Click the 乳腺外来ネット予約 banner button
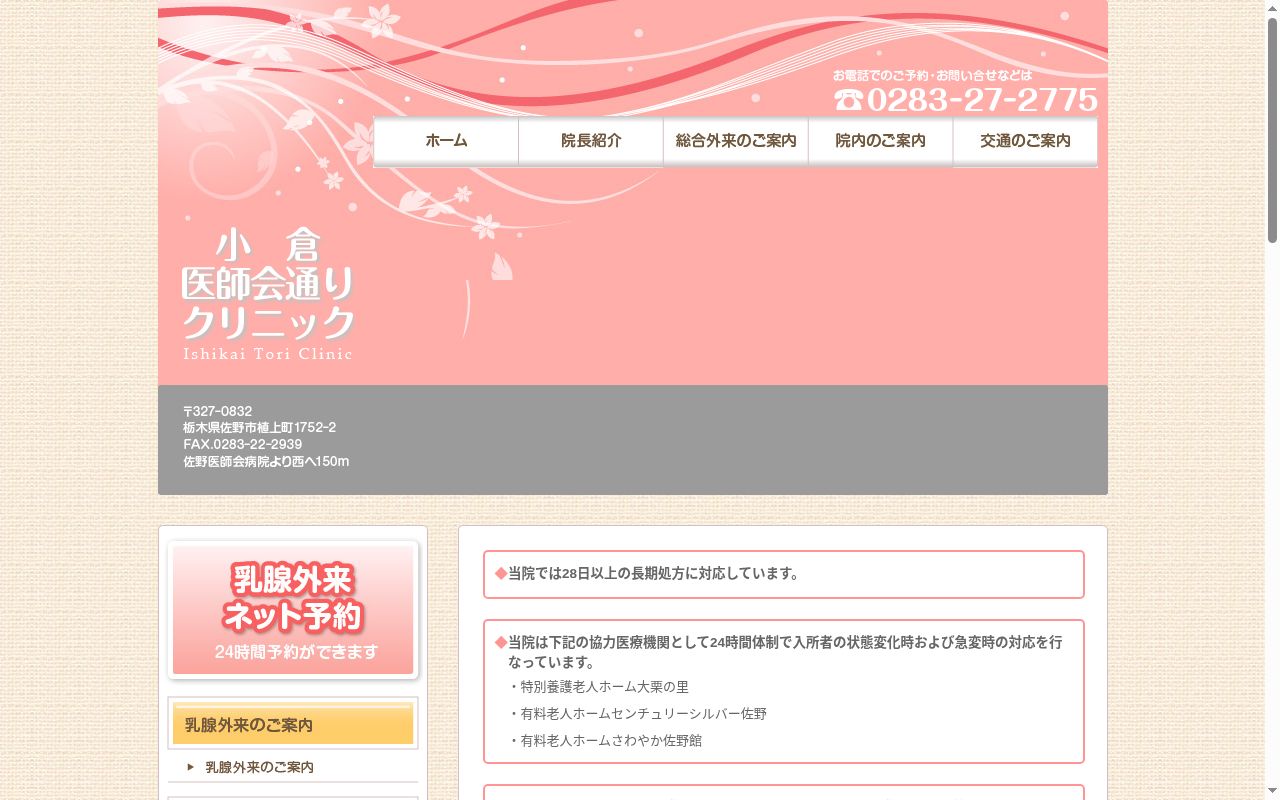Image resolution: width=1280 pixels, height=800 pixels. click(x=293, y=610)
